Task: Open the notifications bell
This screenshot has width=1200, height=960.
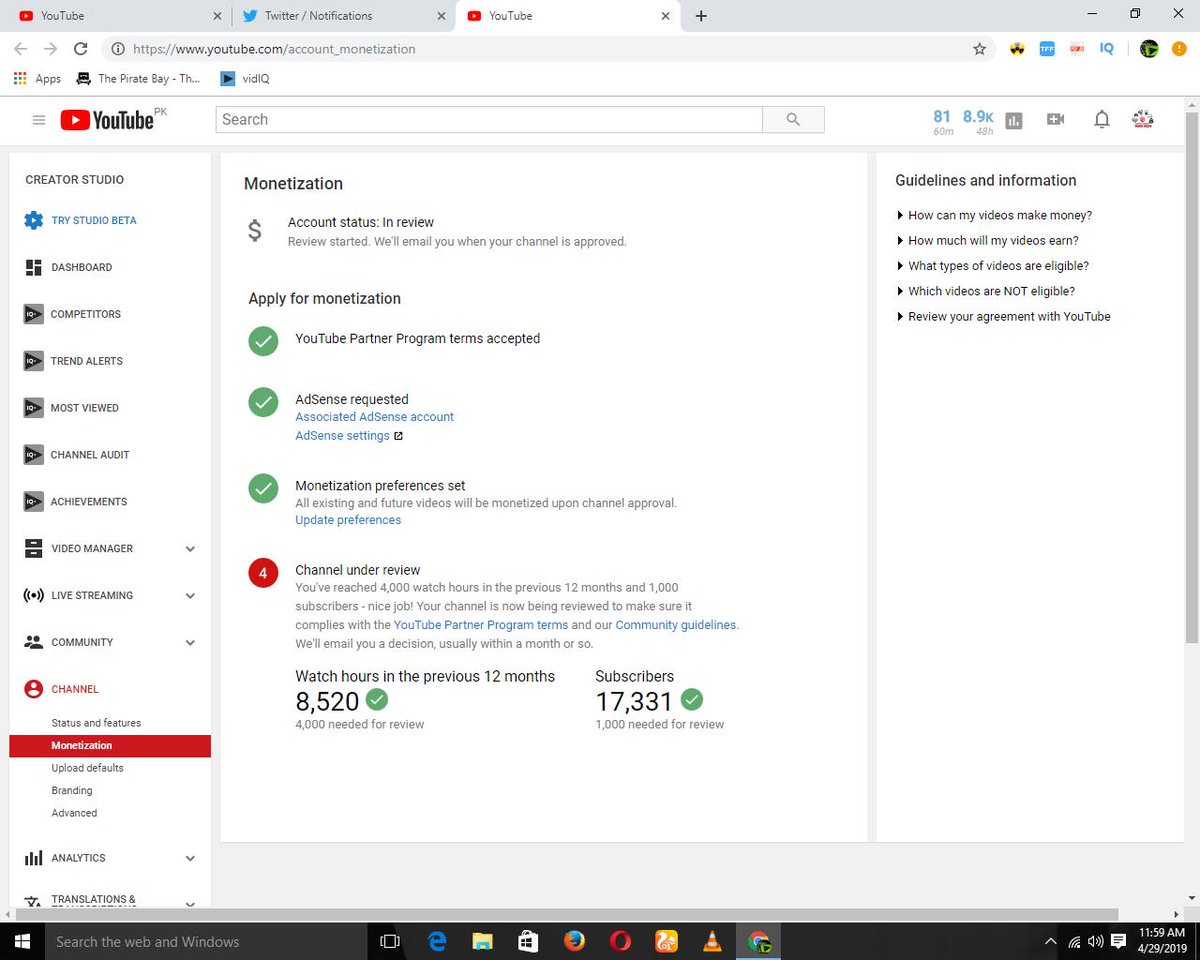Action: point(1101,120)
